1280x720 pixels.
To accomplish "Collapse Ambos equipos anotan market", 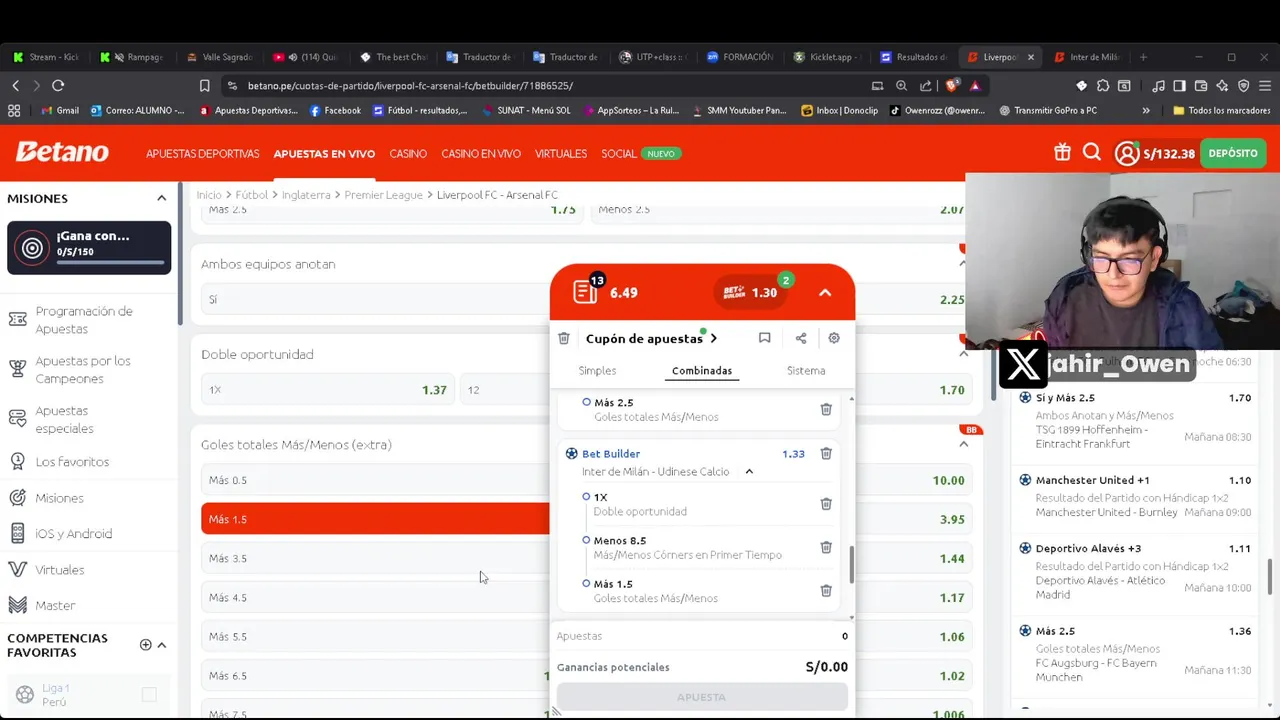I will click(964, 264).
